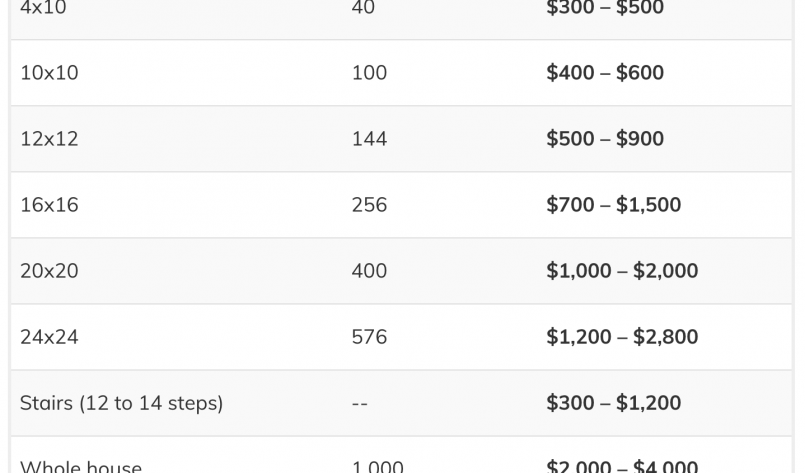805x473 pixels.
Task: Click the 256 square feet value
Action: pyautogui.click(x=369, y=205)
